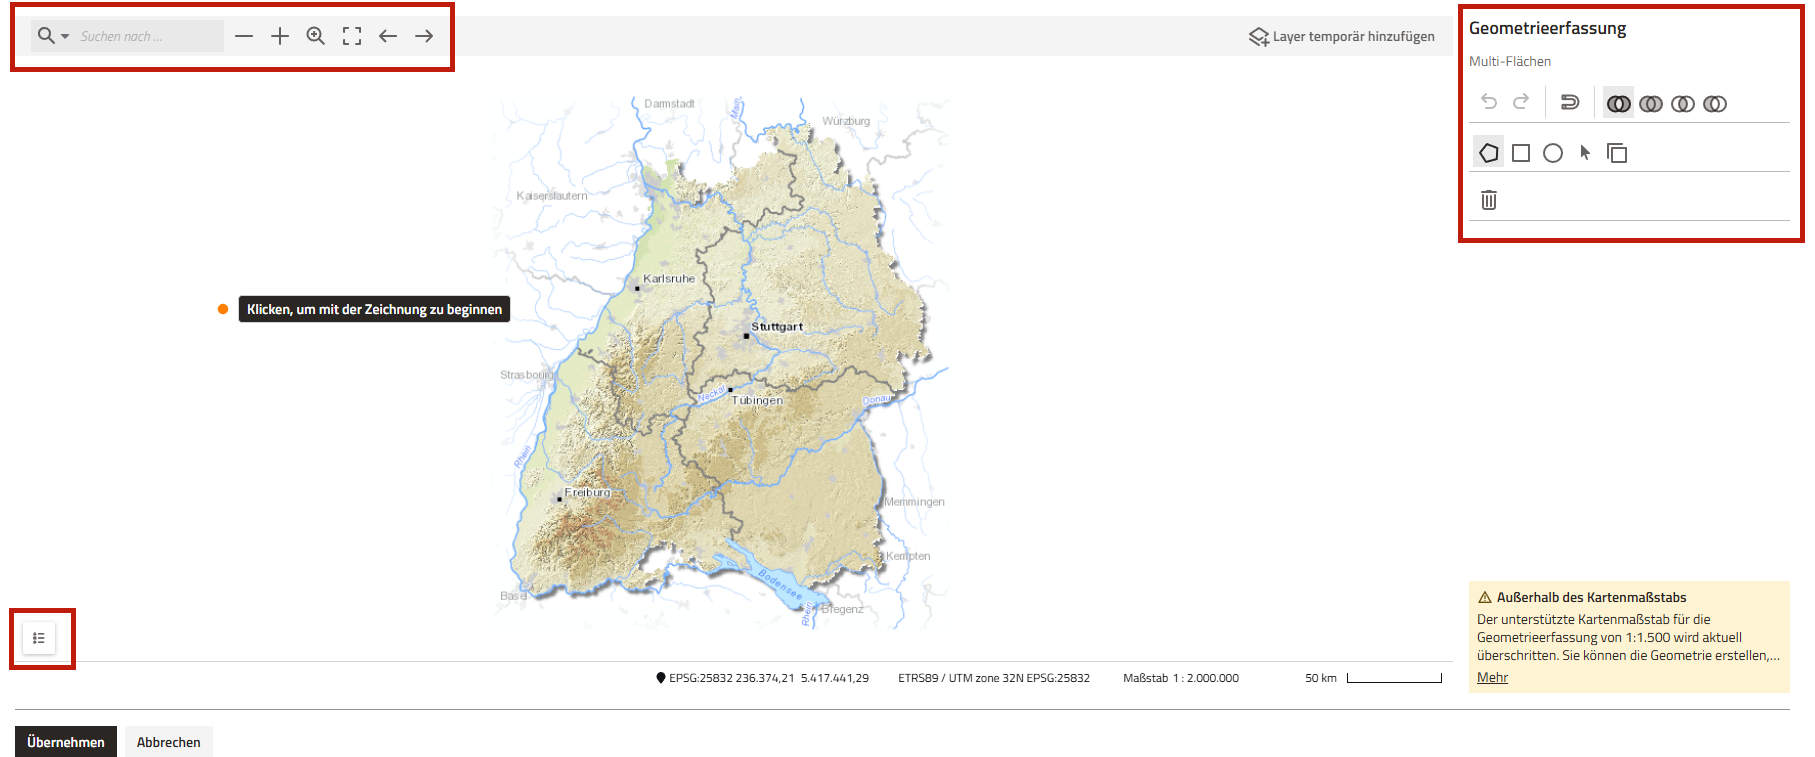Select overlap mode with only intersection shaded
Image resolution: width=1815 pixels, height=757 pixels.
point(1683,103)
